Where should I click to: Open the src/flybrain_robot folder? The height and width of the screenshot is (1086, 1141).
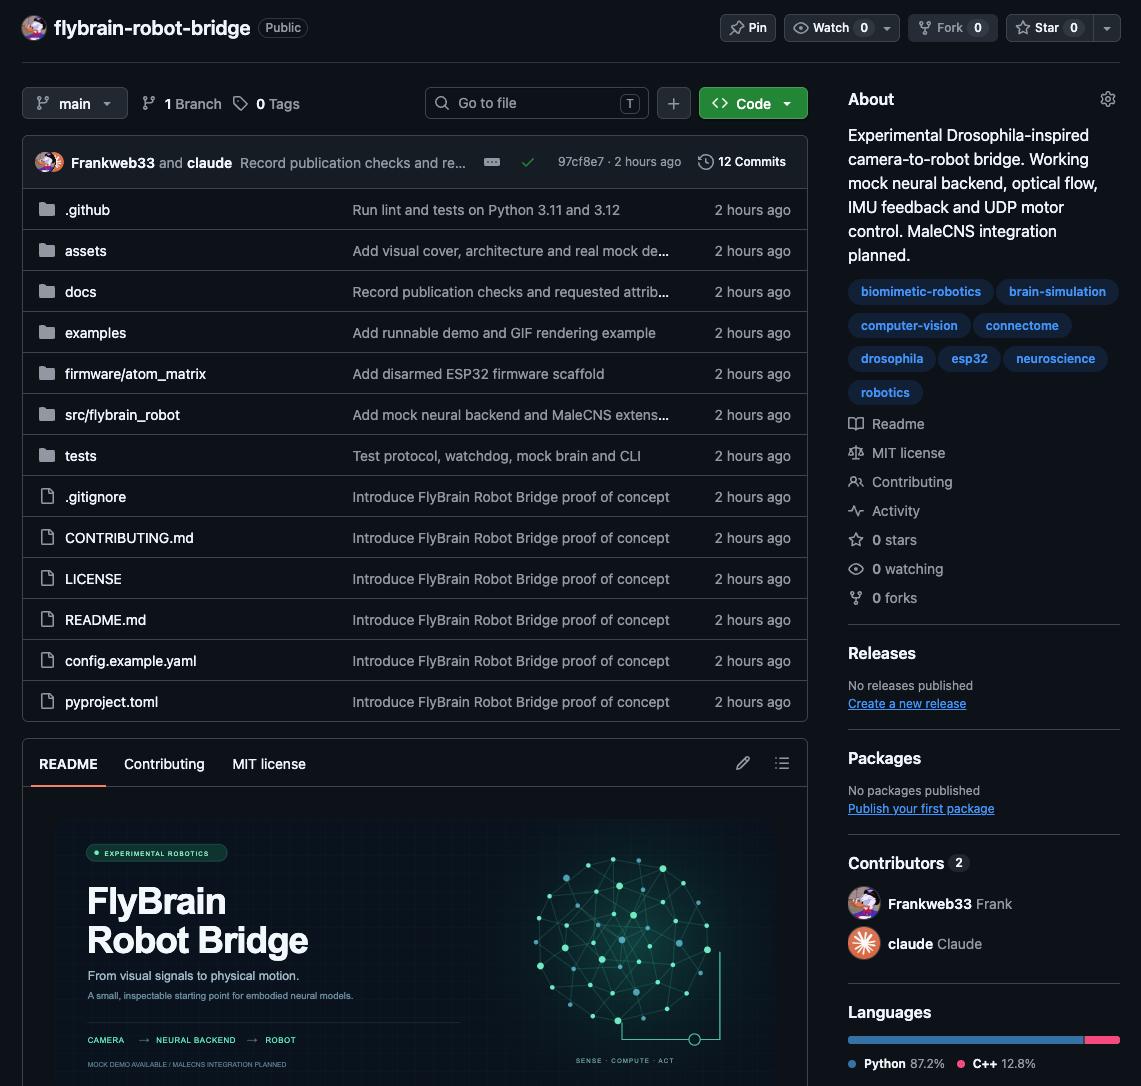(x=122, y=415)
